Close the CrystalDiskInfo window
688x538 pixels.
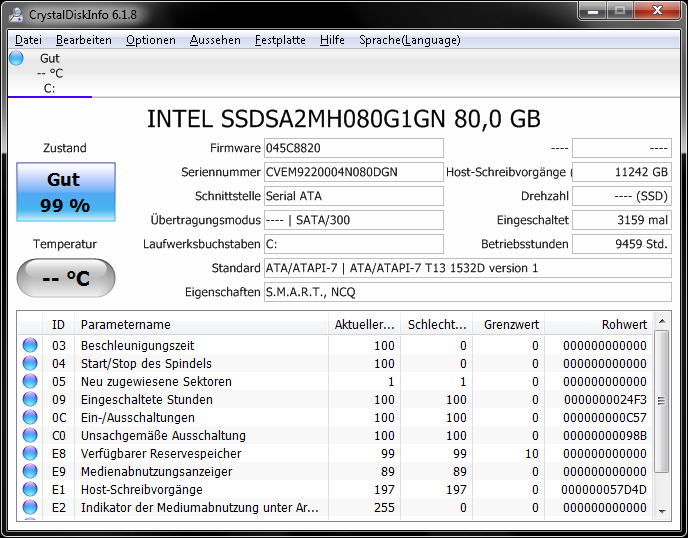(x=657, y=11)
